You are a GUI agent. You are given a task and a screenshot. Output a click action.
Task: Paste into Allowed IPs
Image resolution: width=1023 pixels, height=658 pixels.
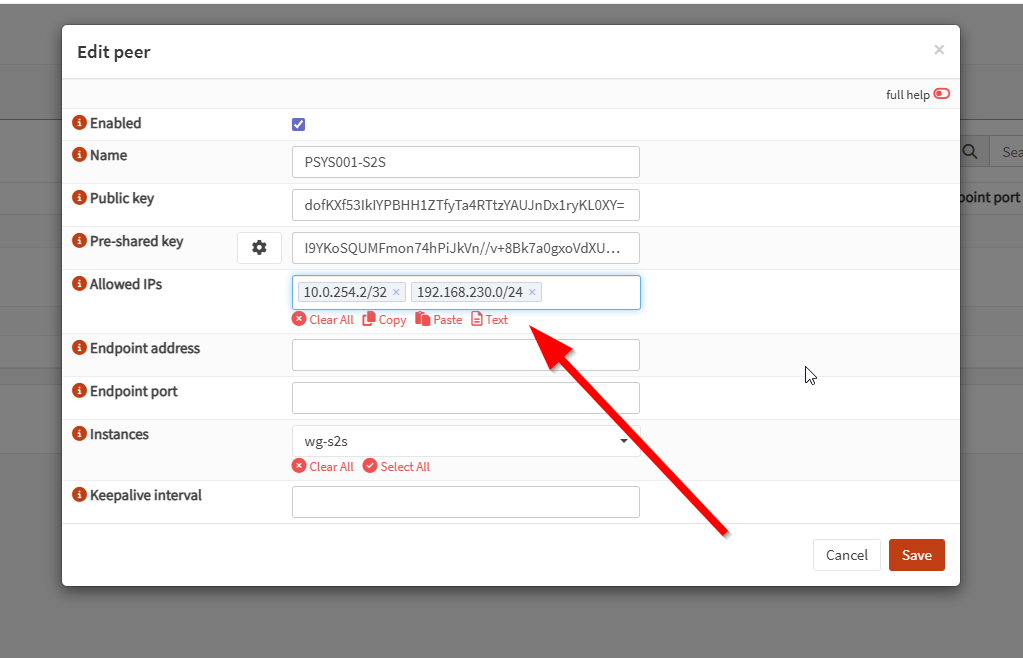pyautogui.click(x=439, y=320)
